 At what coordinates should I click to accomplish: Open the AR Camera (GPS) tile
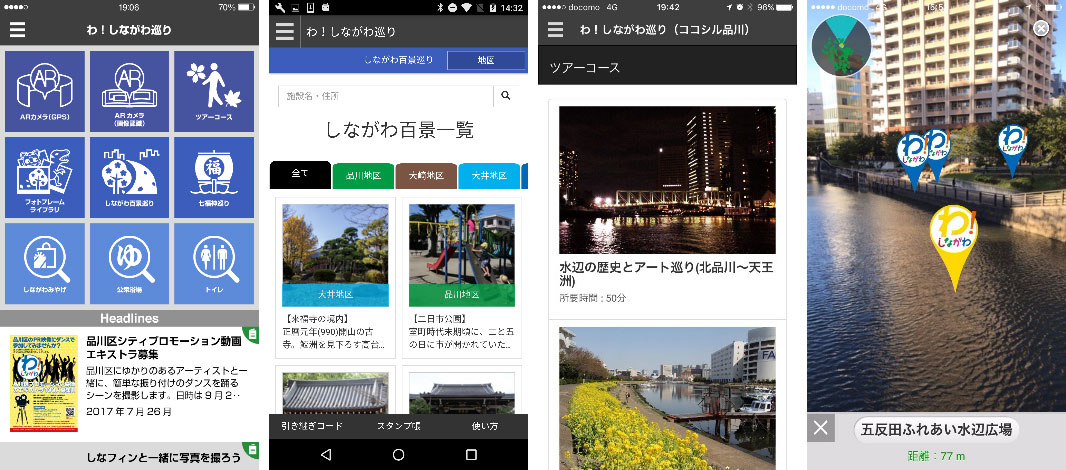(x=45, y=91)
